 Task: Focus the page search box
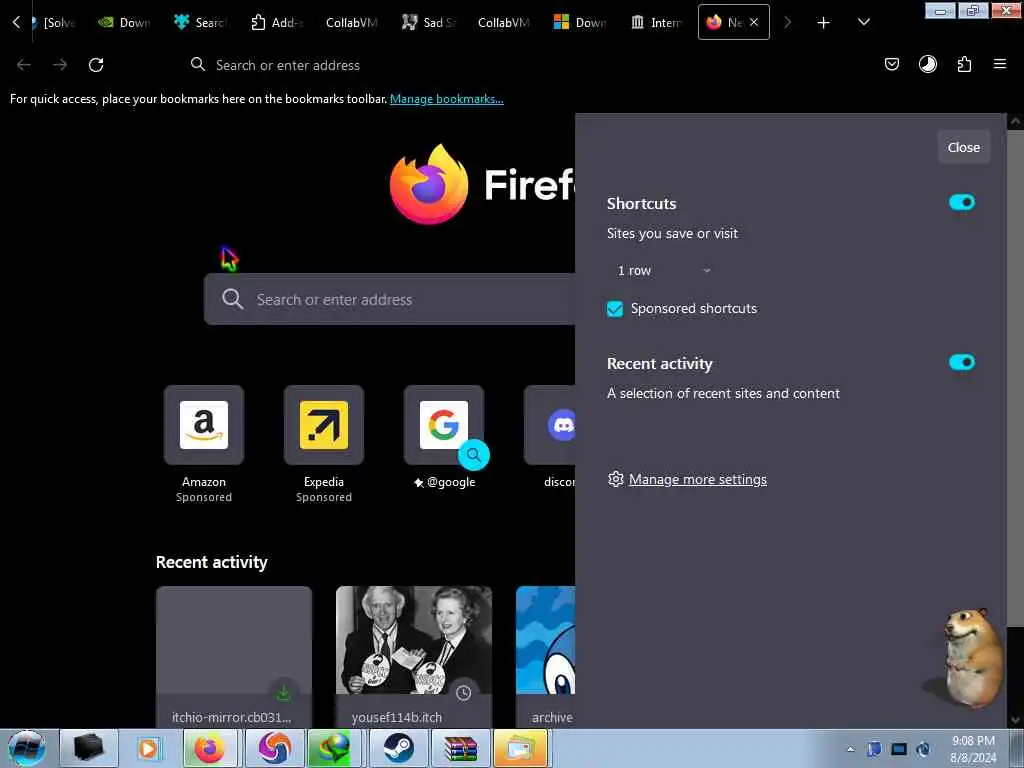389,299
